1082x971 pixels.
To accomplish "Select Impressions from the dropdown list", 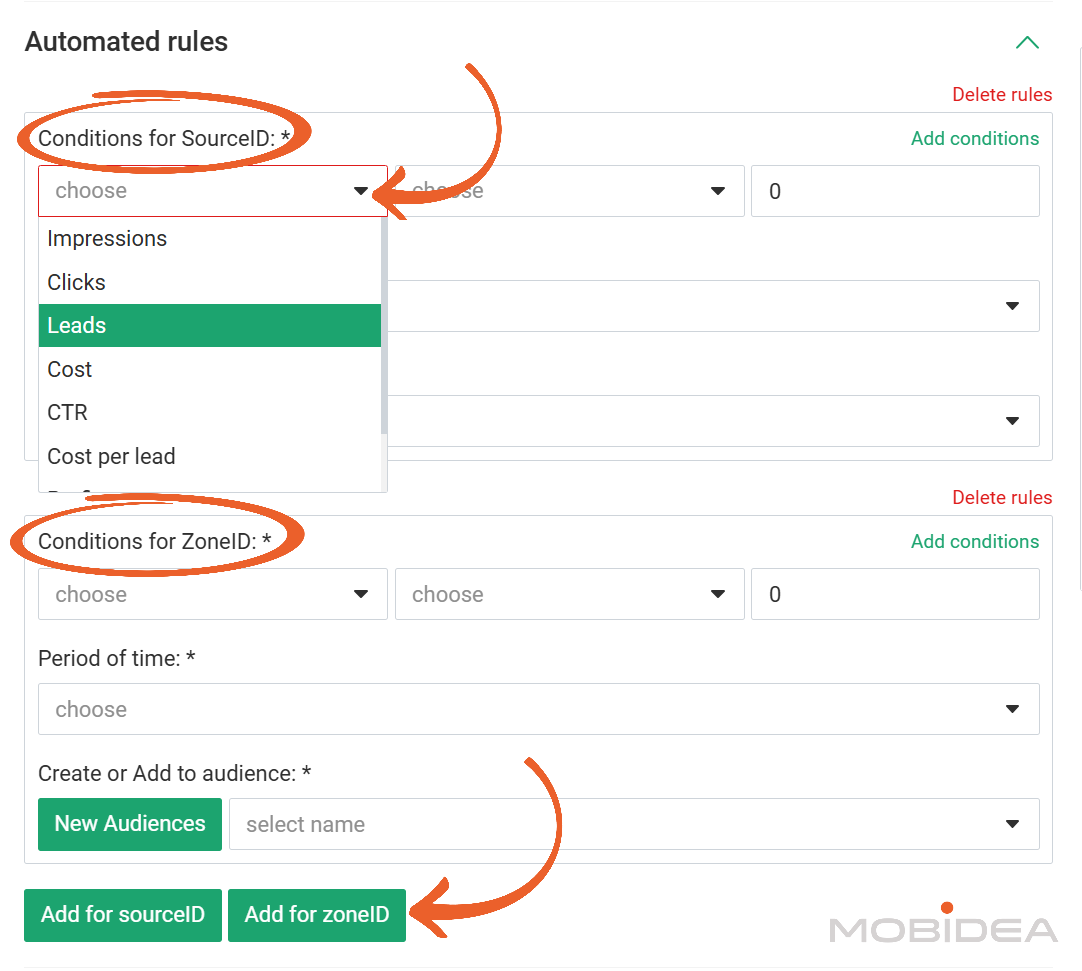I will pos(210,239).
